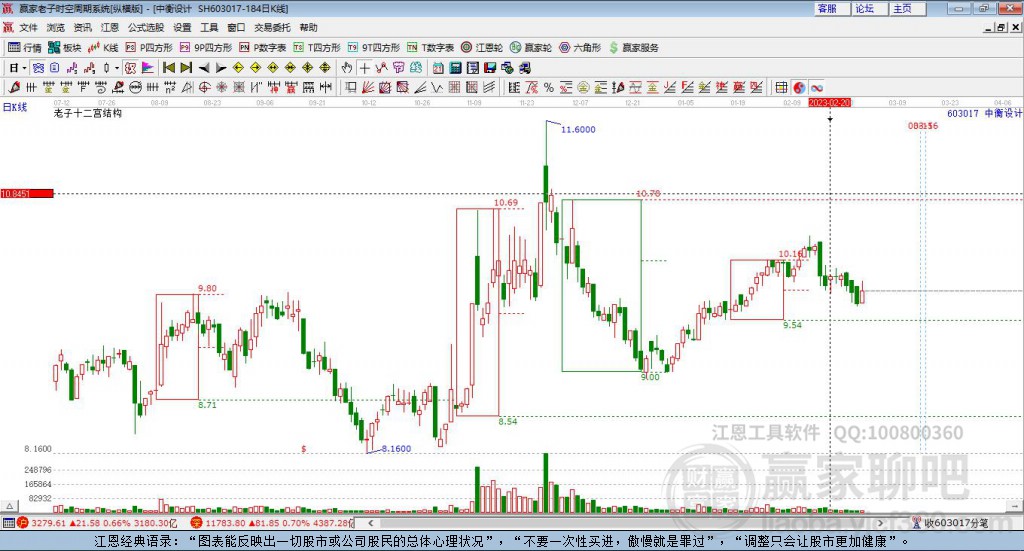Select the n² square number tool
This screenshot has width=1024, height=551.
(170, 87)
